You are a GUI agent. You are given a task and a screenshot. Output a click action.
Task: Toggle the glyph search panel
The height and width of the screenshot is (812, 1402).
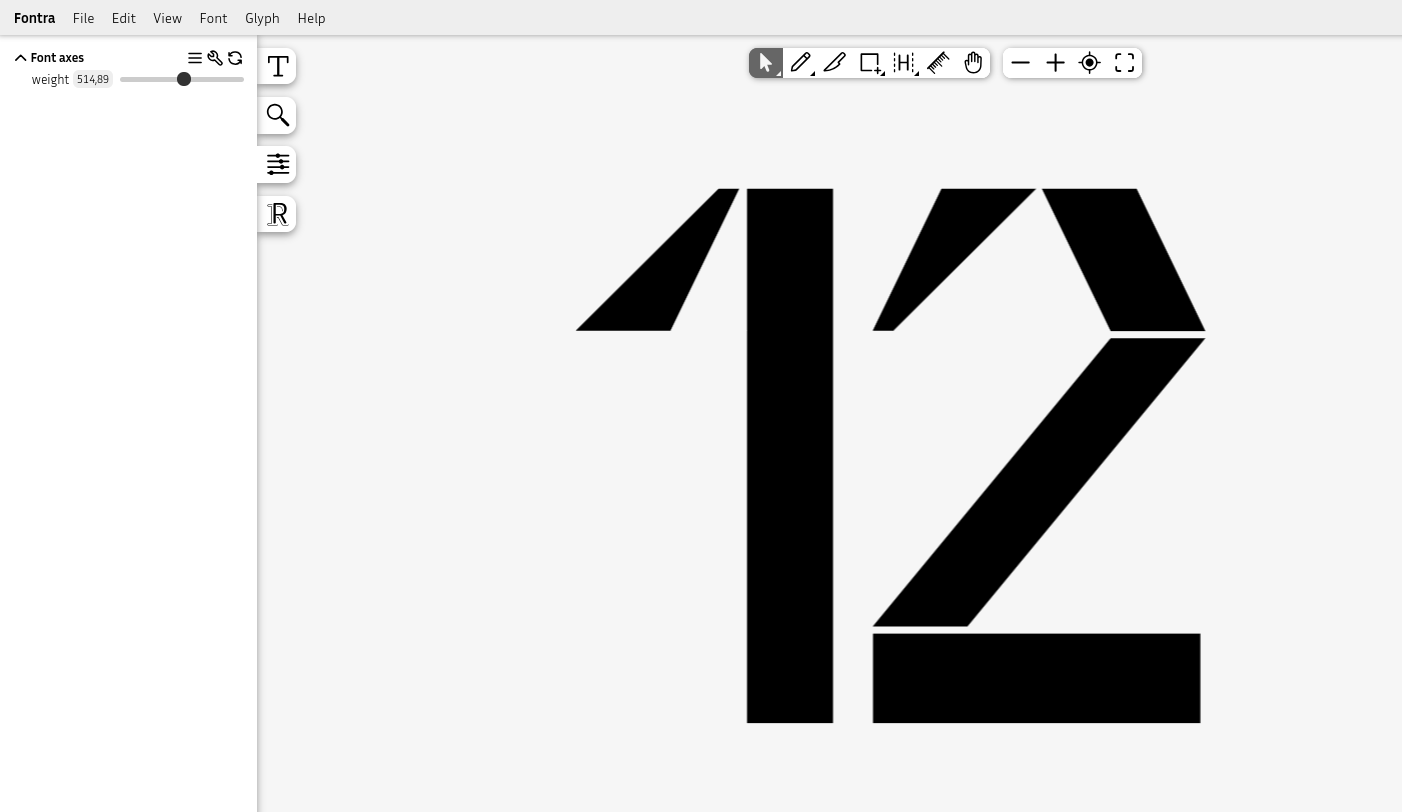point(278,116)
